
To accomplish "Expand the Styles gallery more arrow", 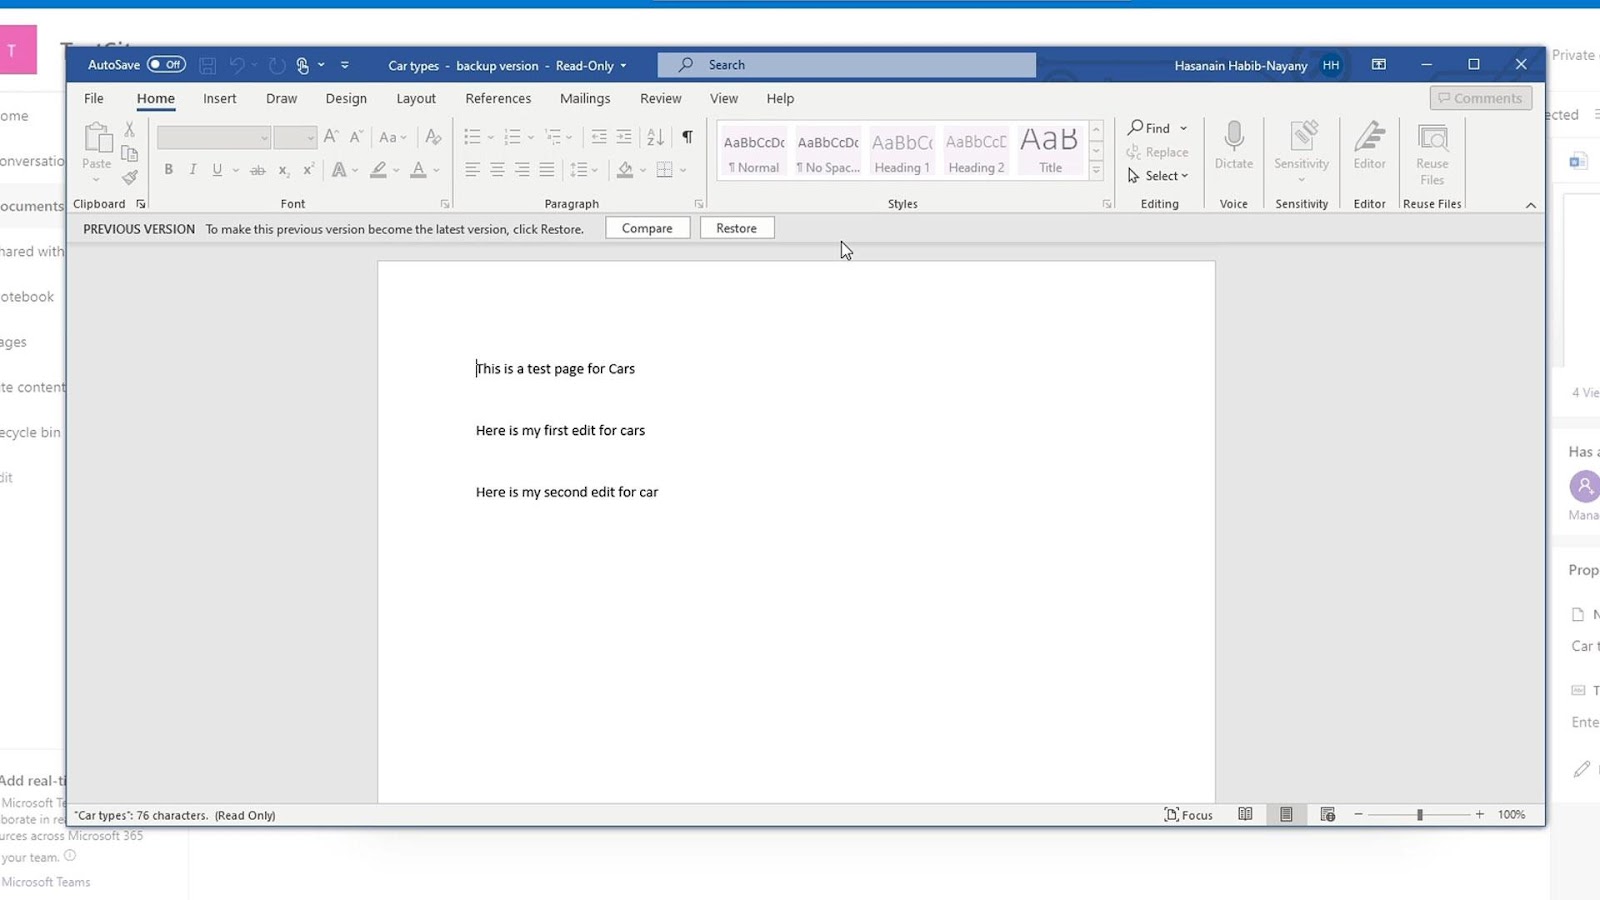I will [x=1096, y=172].
